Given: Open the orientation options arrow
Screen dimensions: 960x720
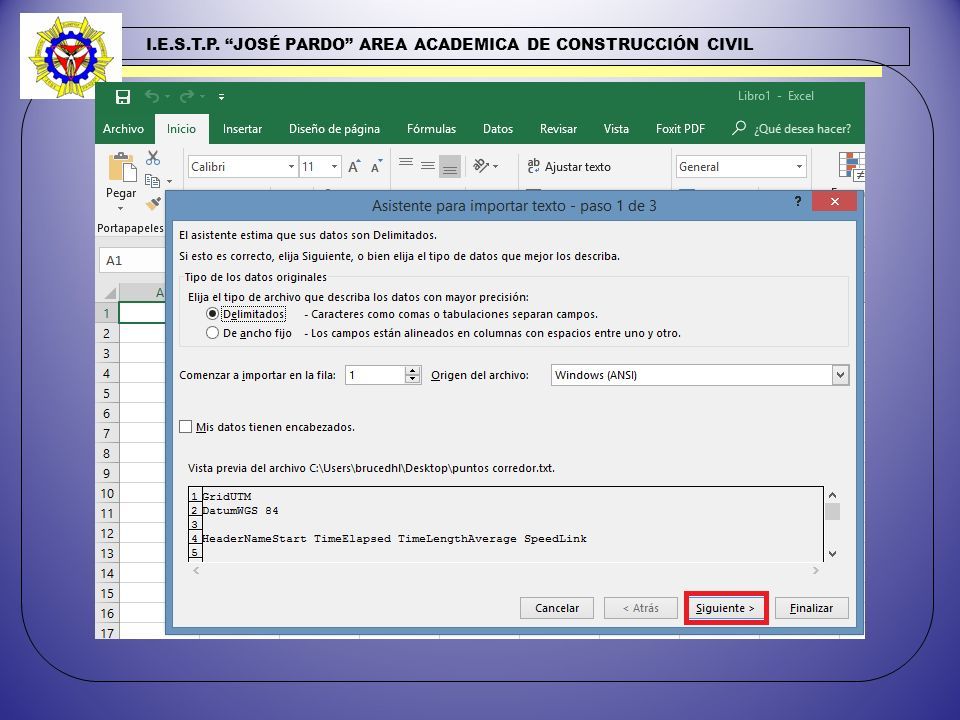Looking at the screenshot, I should click(495, 167).
